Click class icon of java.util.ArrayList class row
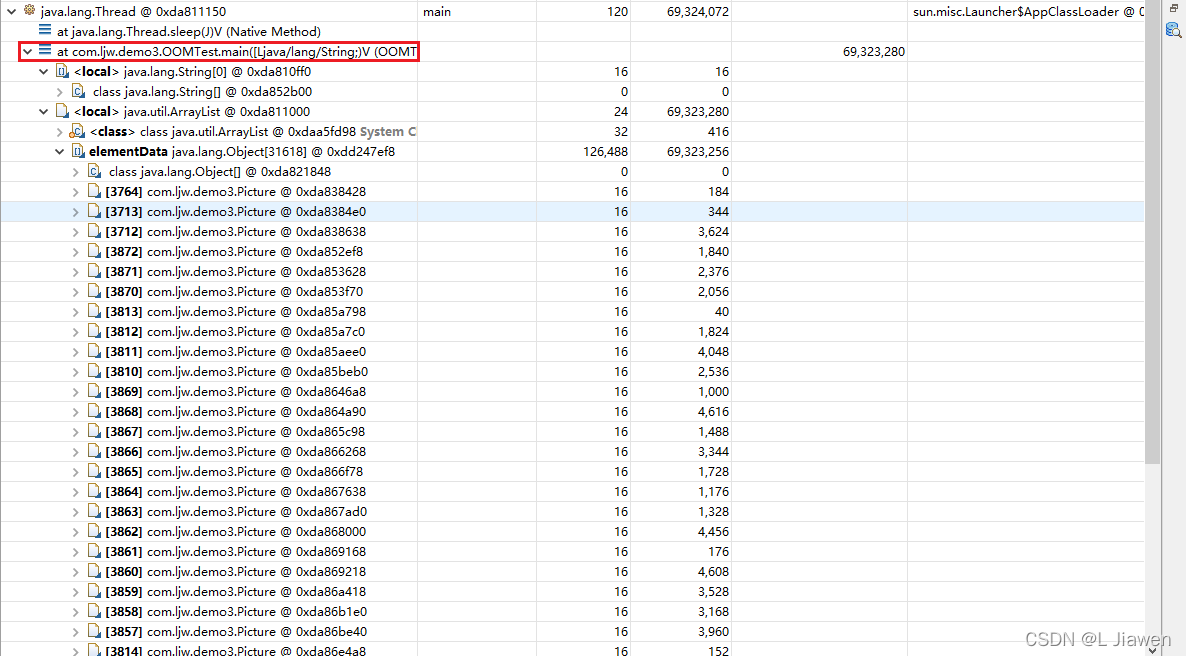The width and height of the screenshot is (1186, 656). [x=78, y=131]
